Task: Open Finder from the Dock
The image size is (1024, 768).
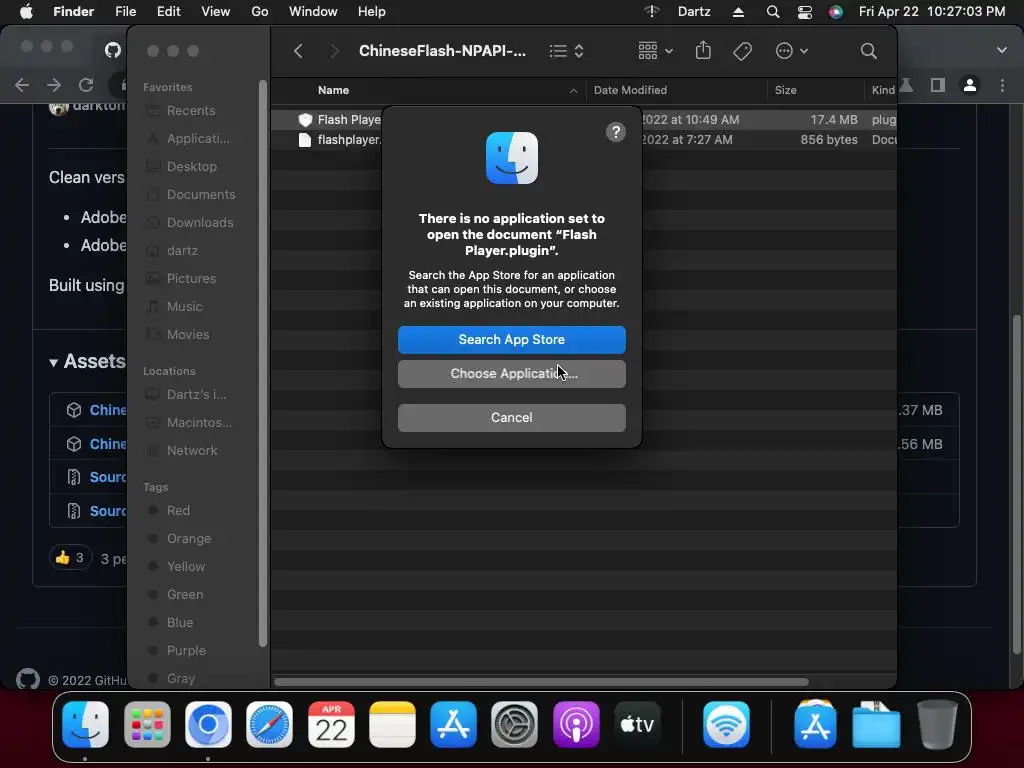Action: click(x=86, y=724)
